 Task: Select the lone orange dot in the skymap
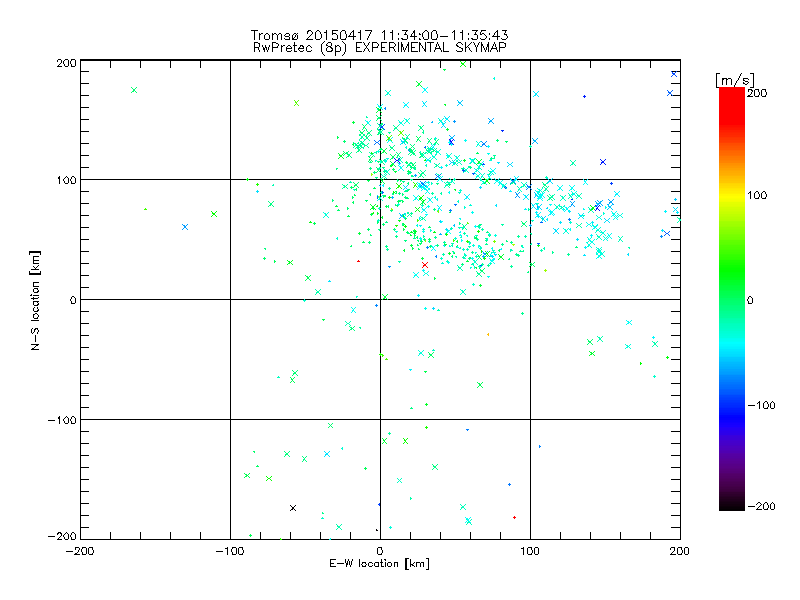[488, 335]
